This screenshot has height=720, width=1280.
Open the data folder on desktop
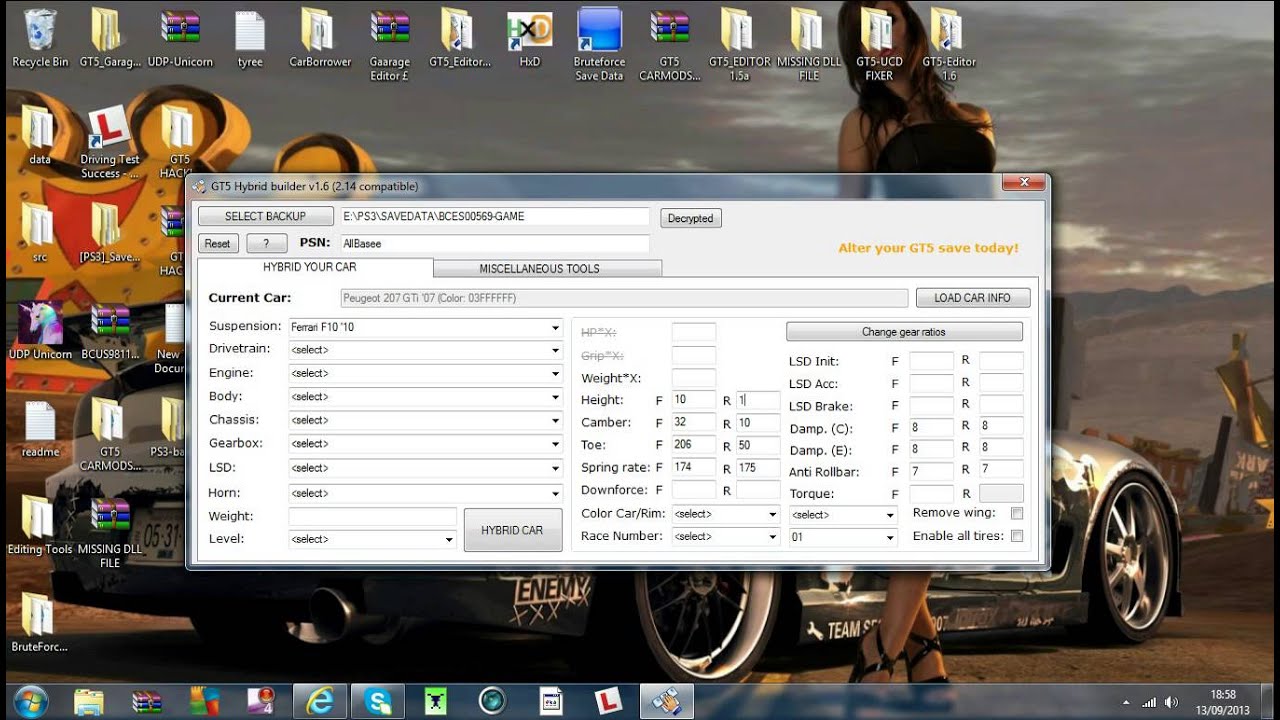point(40,136)
